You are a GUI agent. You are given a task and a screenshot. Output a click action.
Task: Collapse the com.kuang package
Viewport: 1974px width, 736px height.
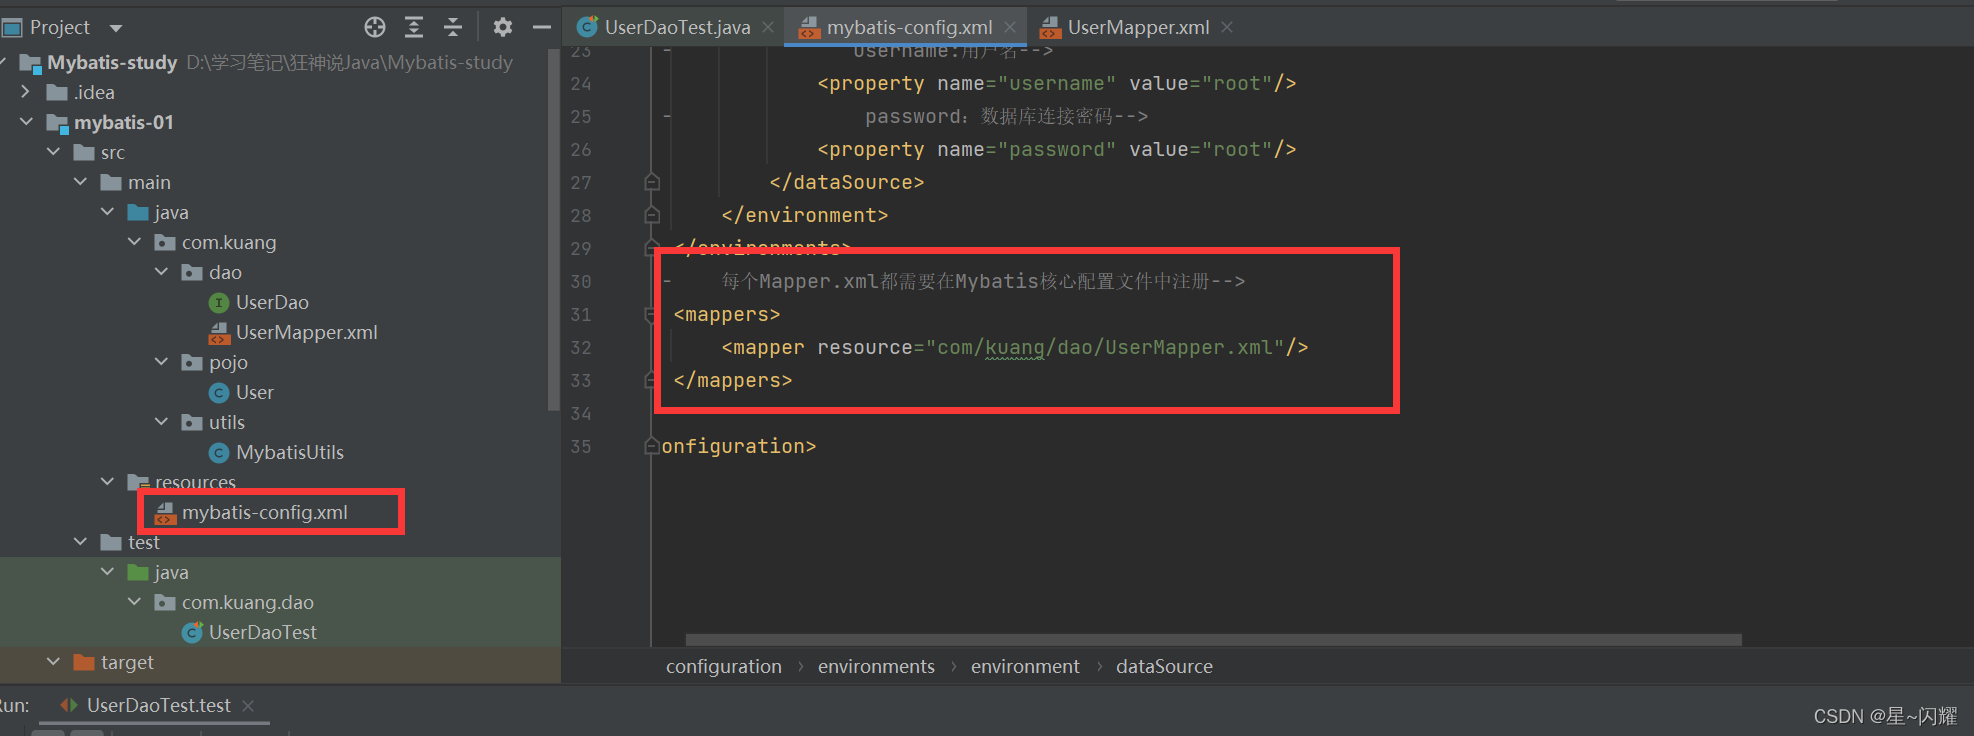(x=134, y=242)
